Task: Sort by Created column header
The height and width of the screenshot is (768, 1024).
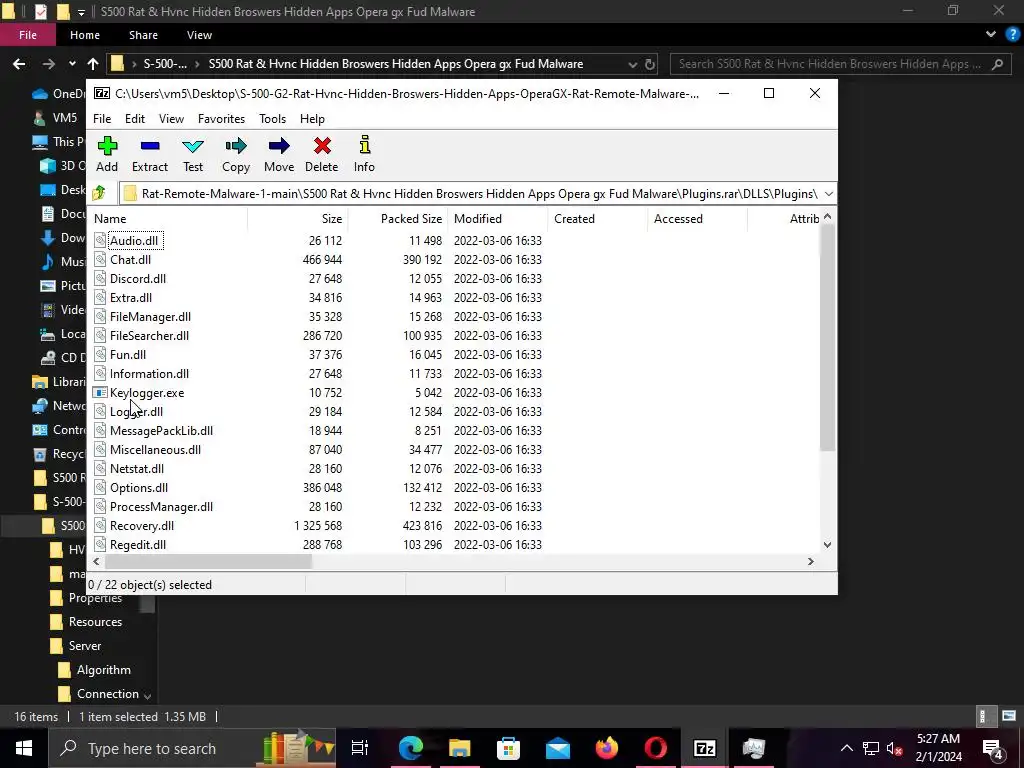Action: [598, 219]
